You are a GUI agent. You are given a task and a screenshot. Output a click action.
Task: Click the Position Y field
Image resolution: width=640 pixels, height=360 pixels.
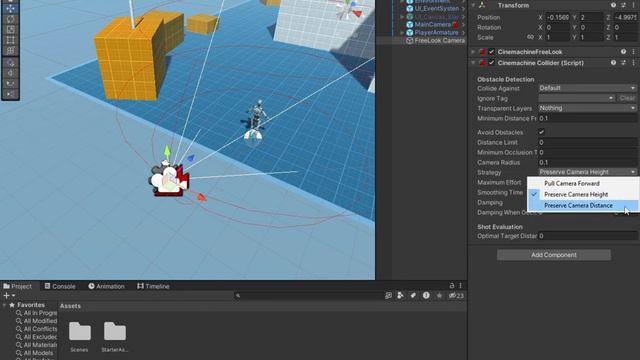(591, 18)
